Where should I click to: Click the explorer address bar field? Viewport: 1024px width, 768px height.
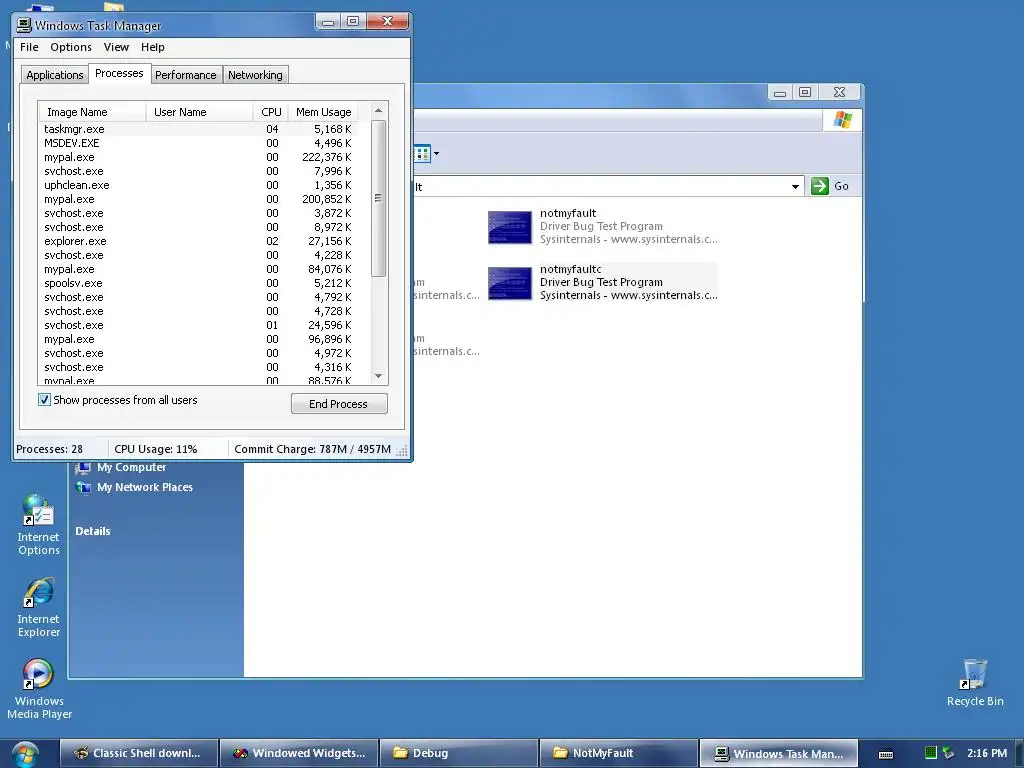click(601, 187)
